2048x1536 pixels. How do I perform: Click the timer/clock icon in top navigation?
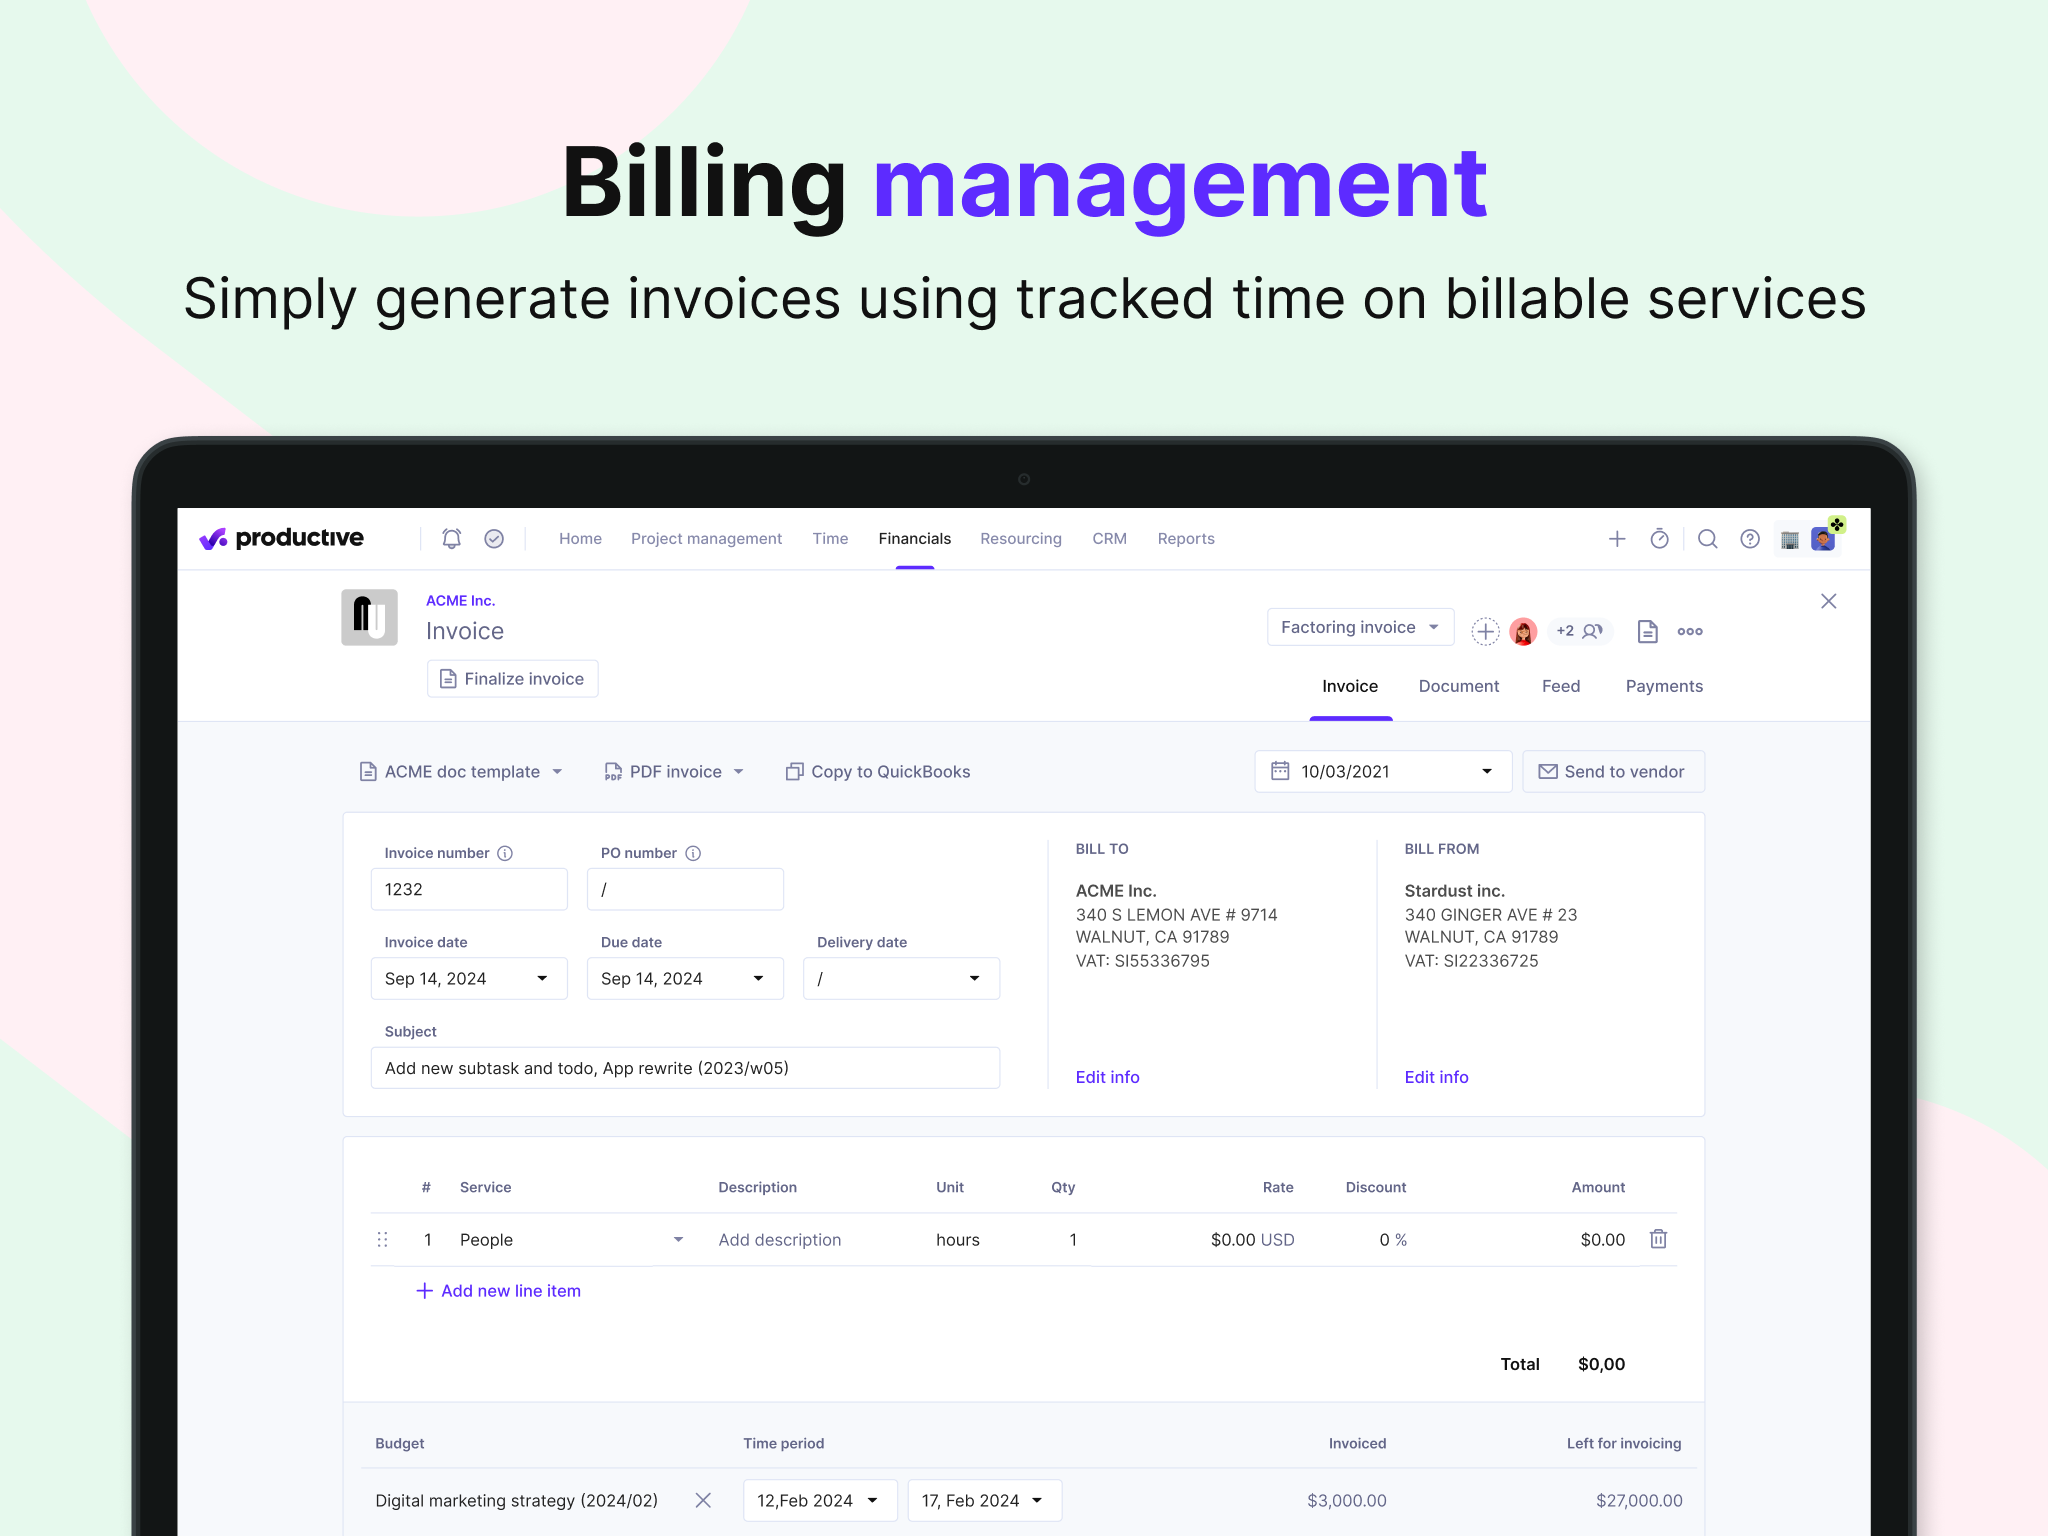[1658, 539]
